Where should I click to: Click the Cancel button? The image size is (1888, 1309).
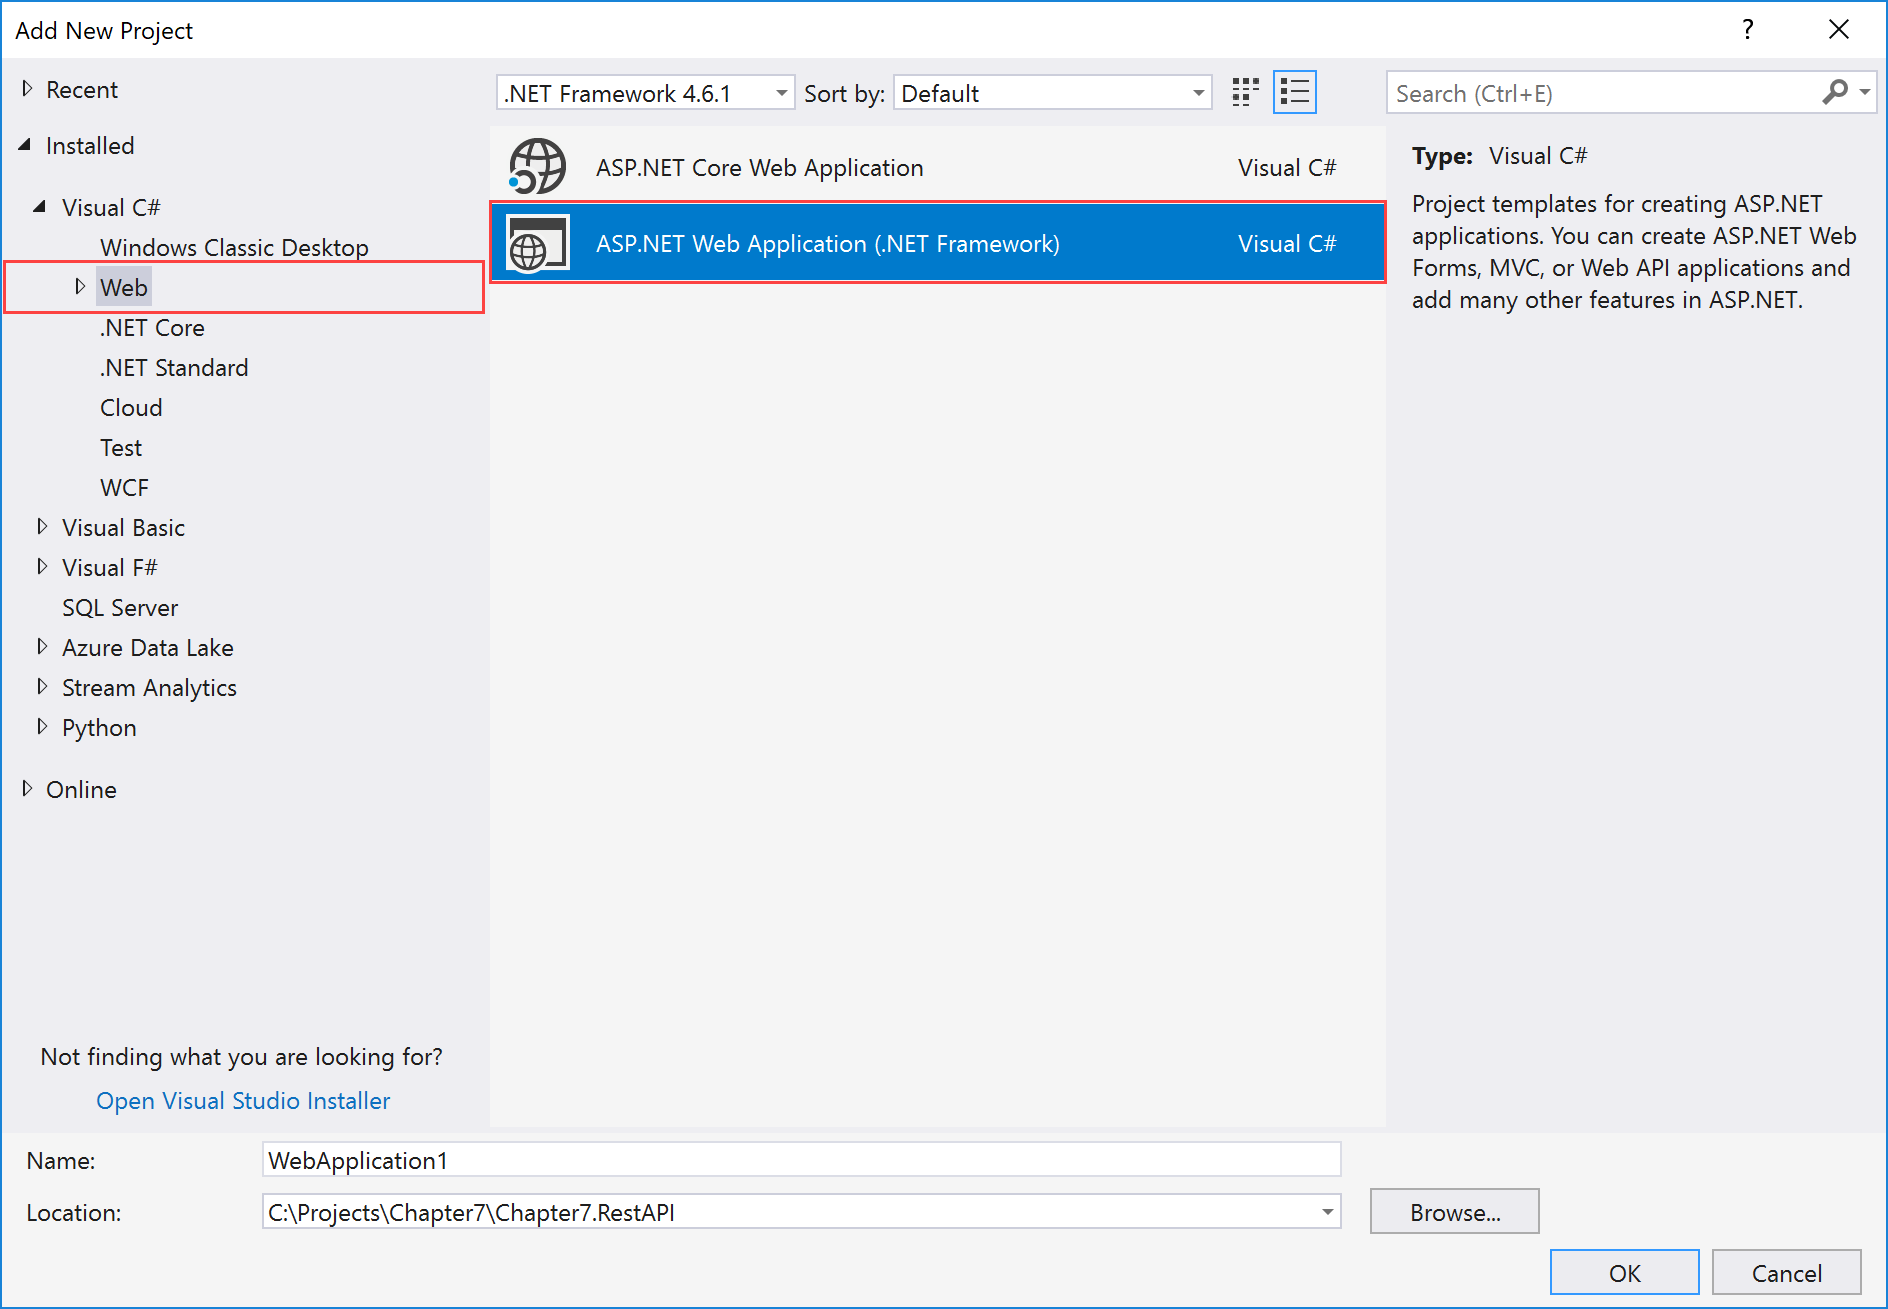click(1786, 1272)
